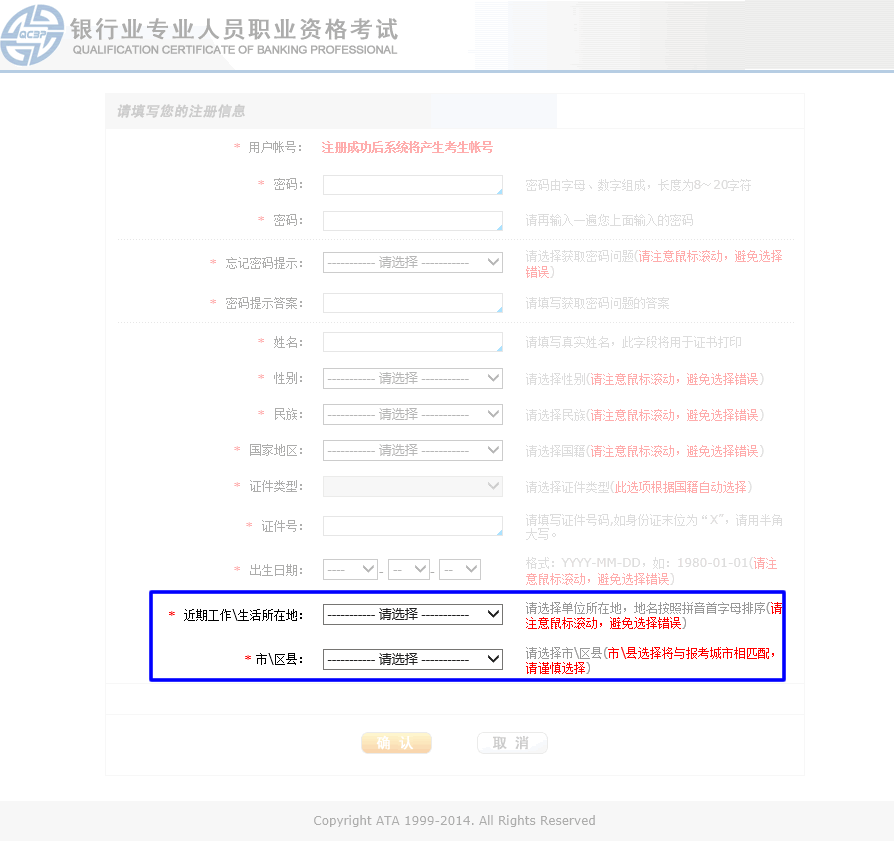
Task: Click the 姓名 name input field
Action: [x=412, y=341]
